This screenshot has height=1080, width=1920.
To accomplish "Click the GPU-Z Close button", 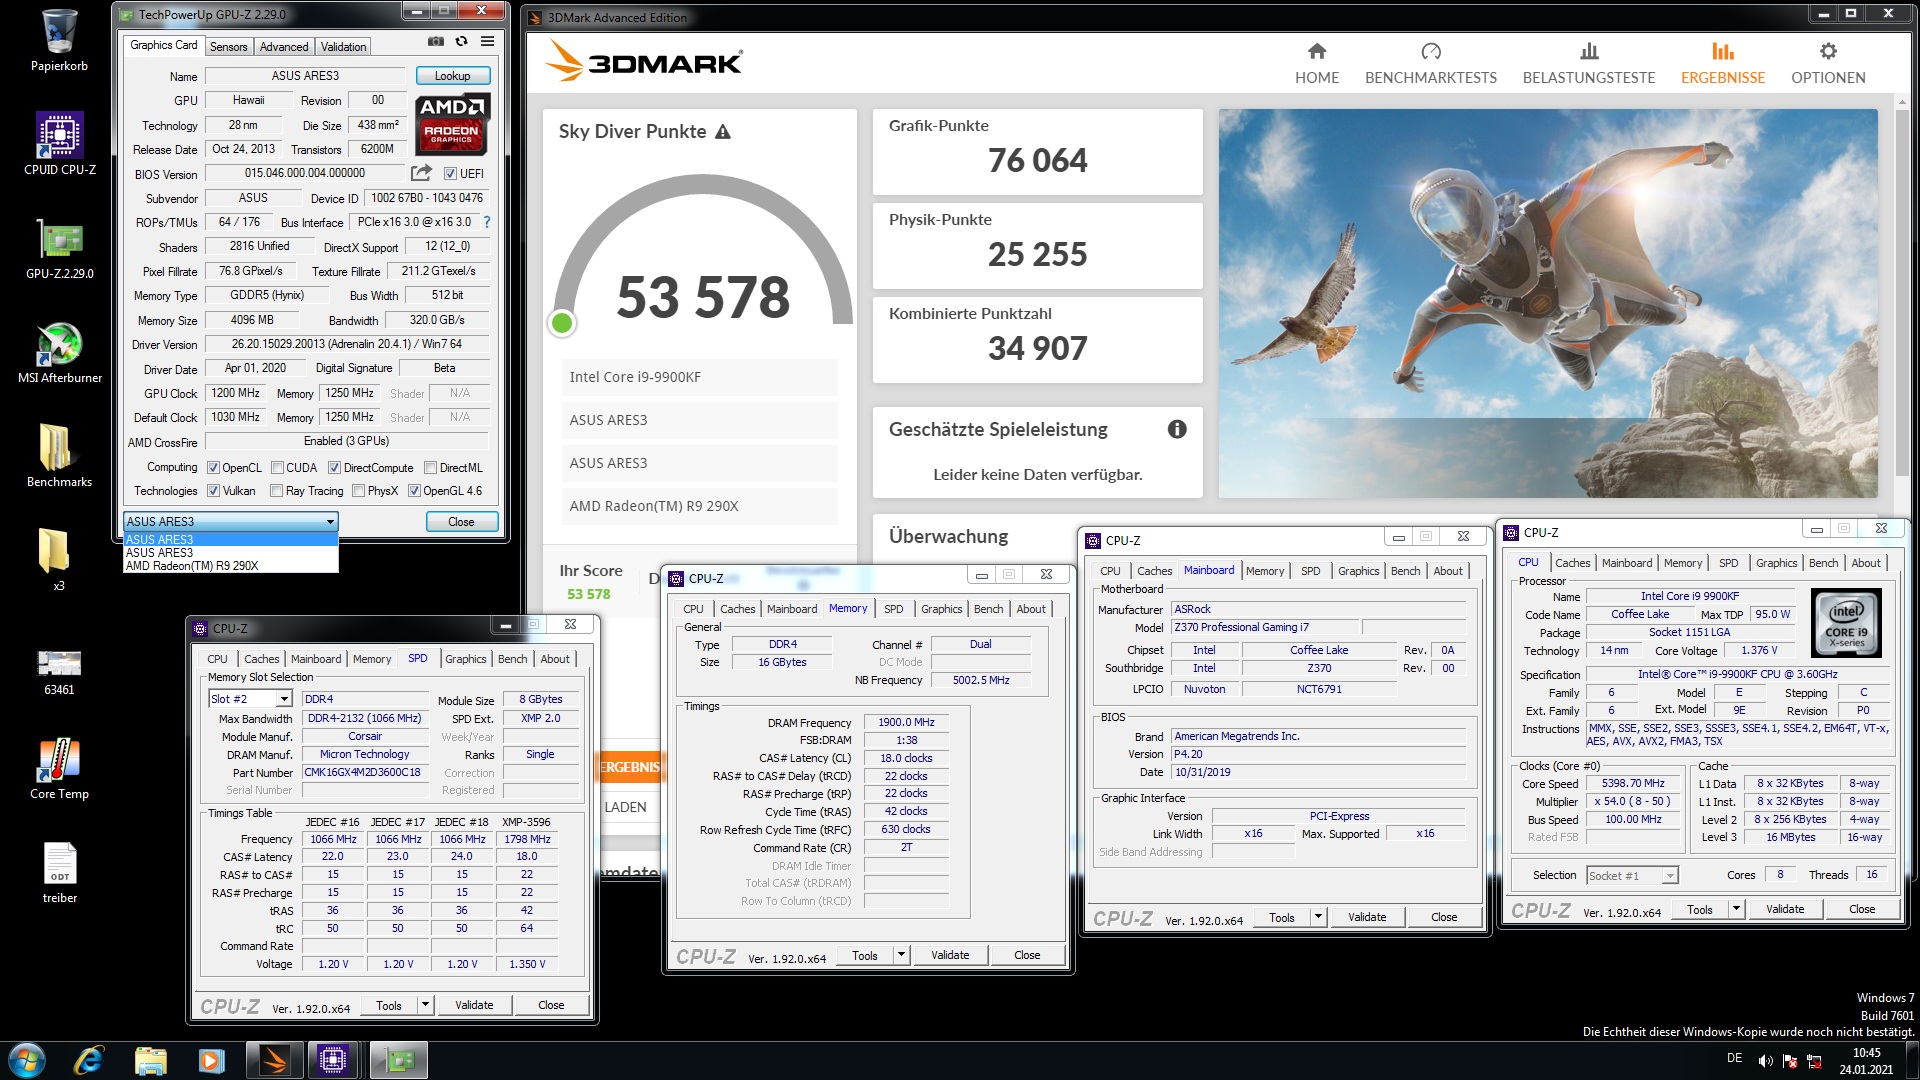I will (x=461, y=522).
